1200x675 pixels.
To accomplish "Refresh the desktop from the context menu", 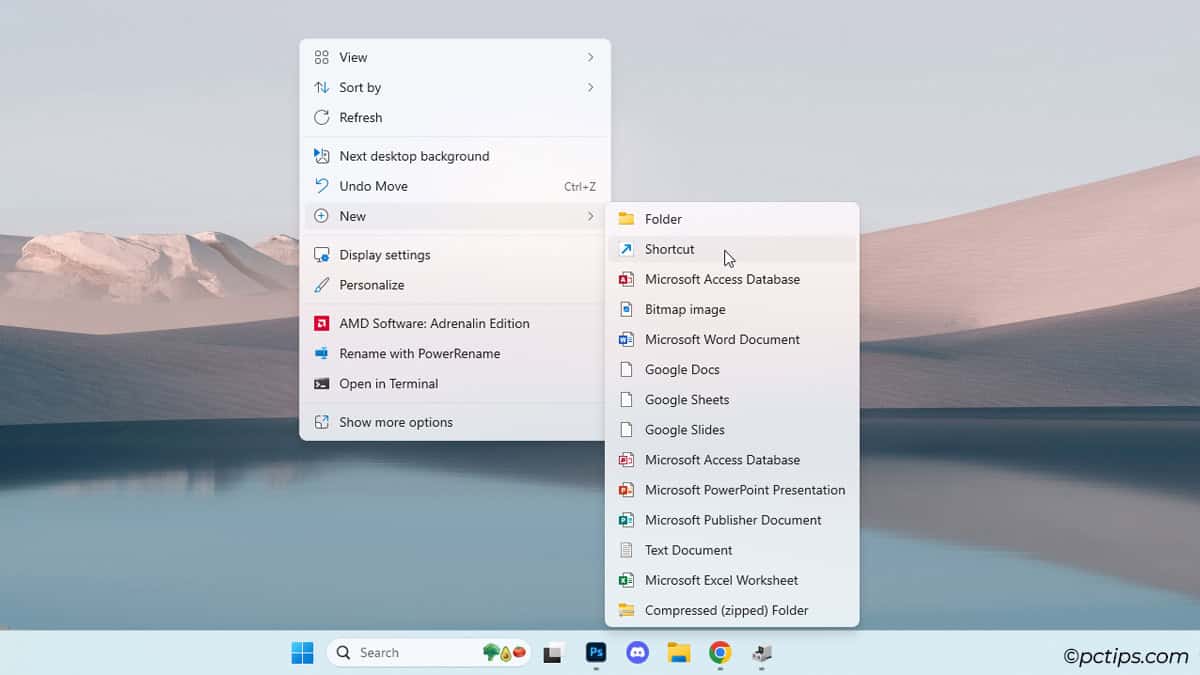I will pyautogui.click(x=455, y=118).
